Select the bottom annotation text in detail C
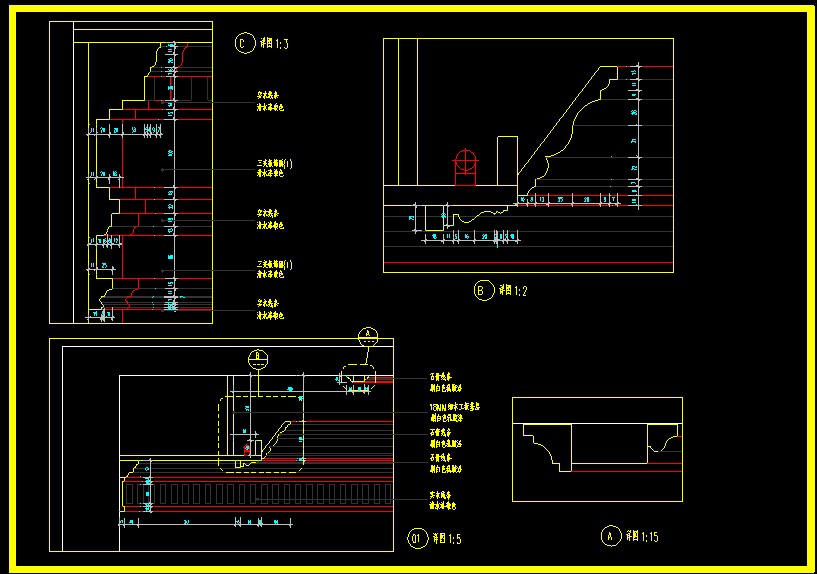 [x=270, y=309]
